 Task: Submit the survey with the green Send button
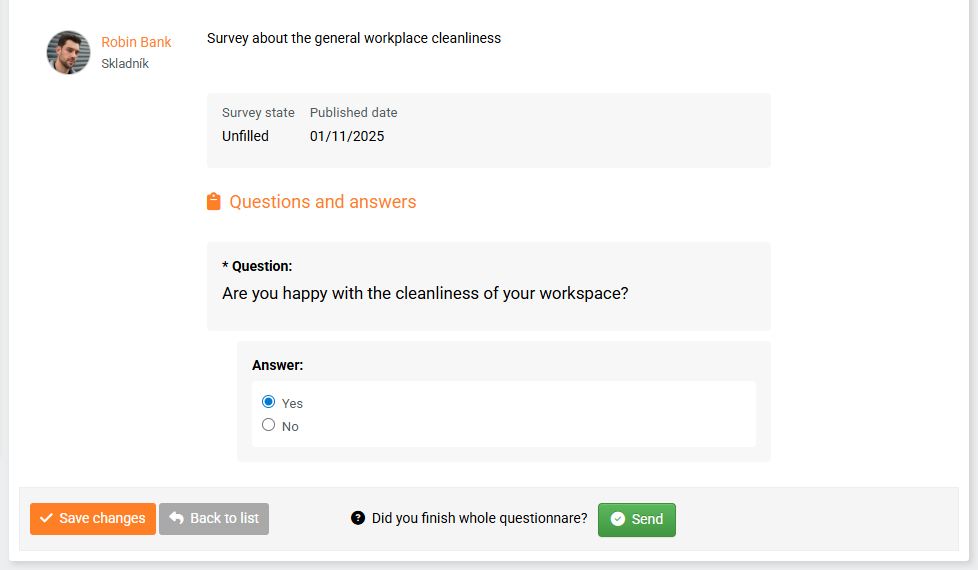pyautogui.click(x=637, y=519)
